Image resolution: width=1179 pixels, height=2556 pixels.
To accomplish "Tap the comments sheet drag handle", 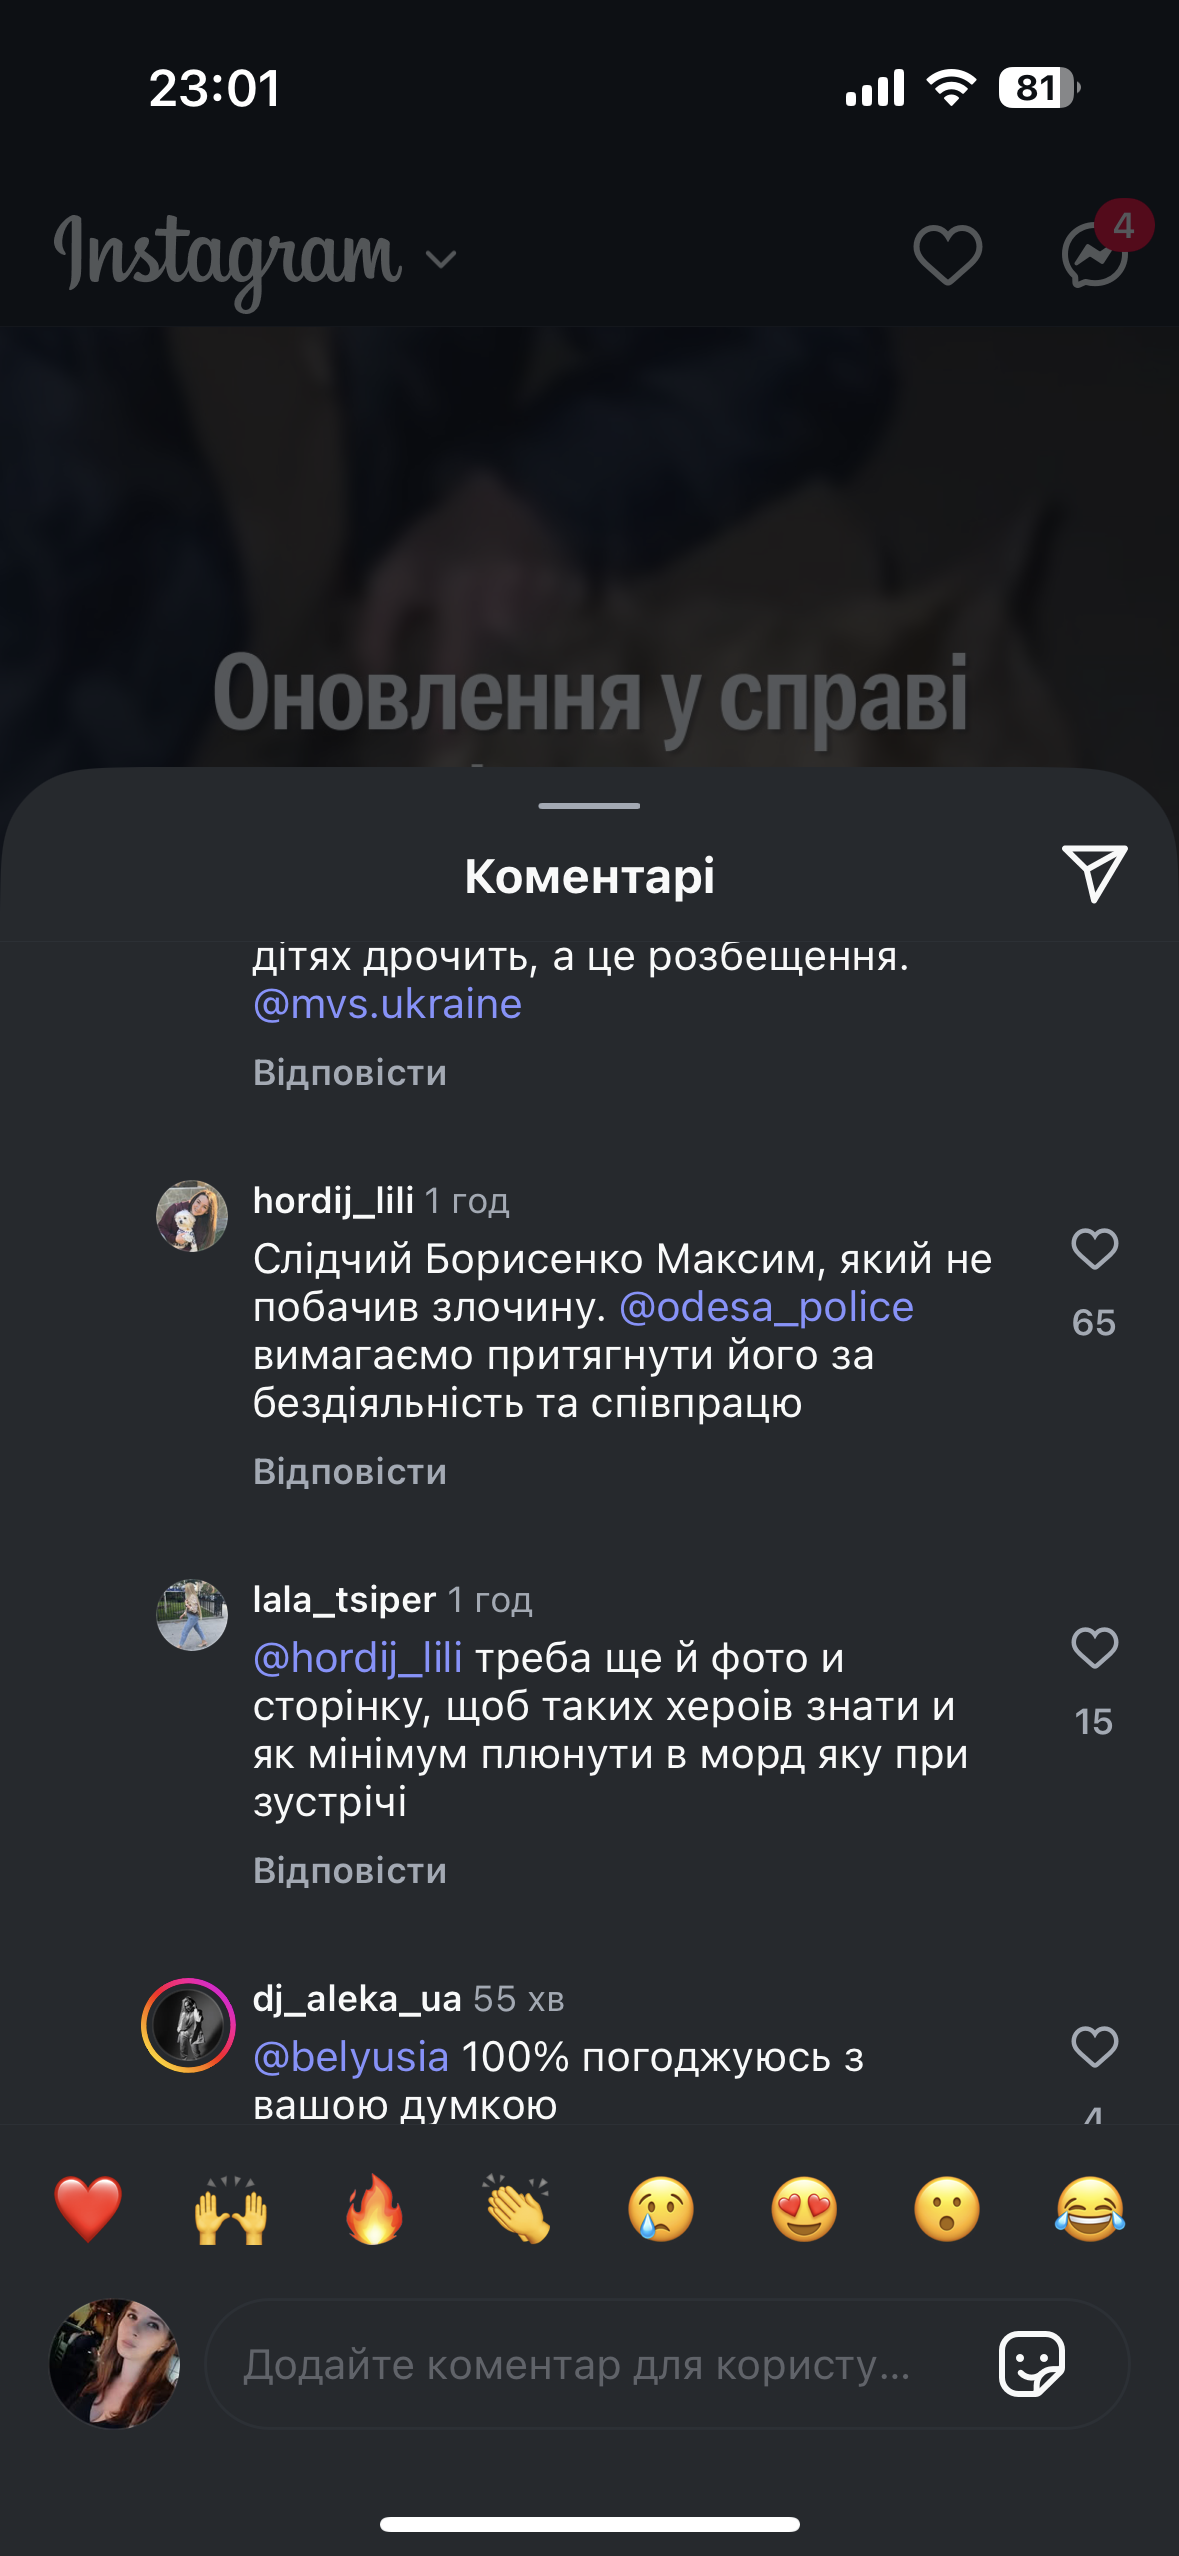I will [x=589, y=805].
